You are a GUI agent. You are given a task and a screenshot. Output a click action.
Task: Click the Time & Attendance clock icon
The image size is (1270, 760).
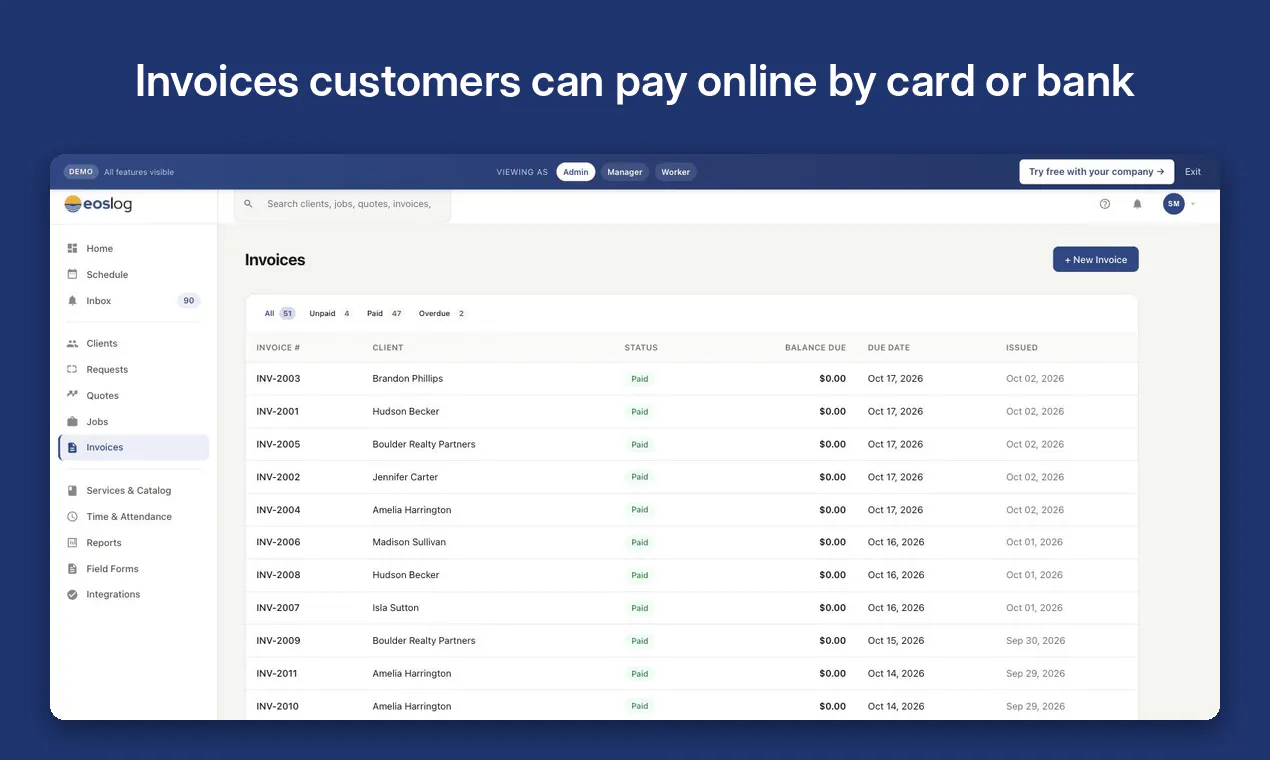click(x=72, y=516)
